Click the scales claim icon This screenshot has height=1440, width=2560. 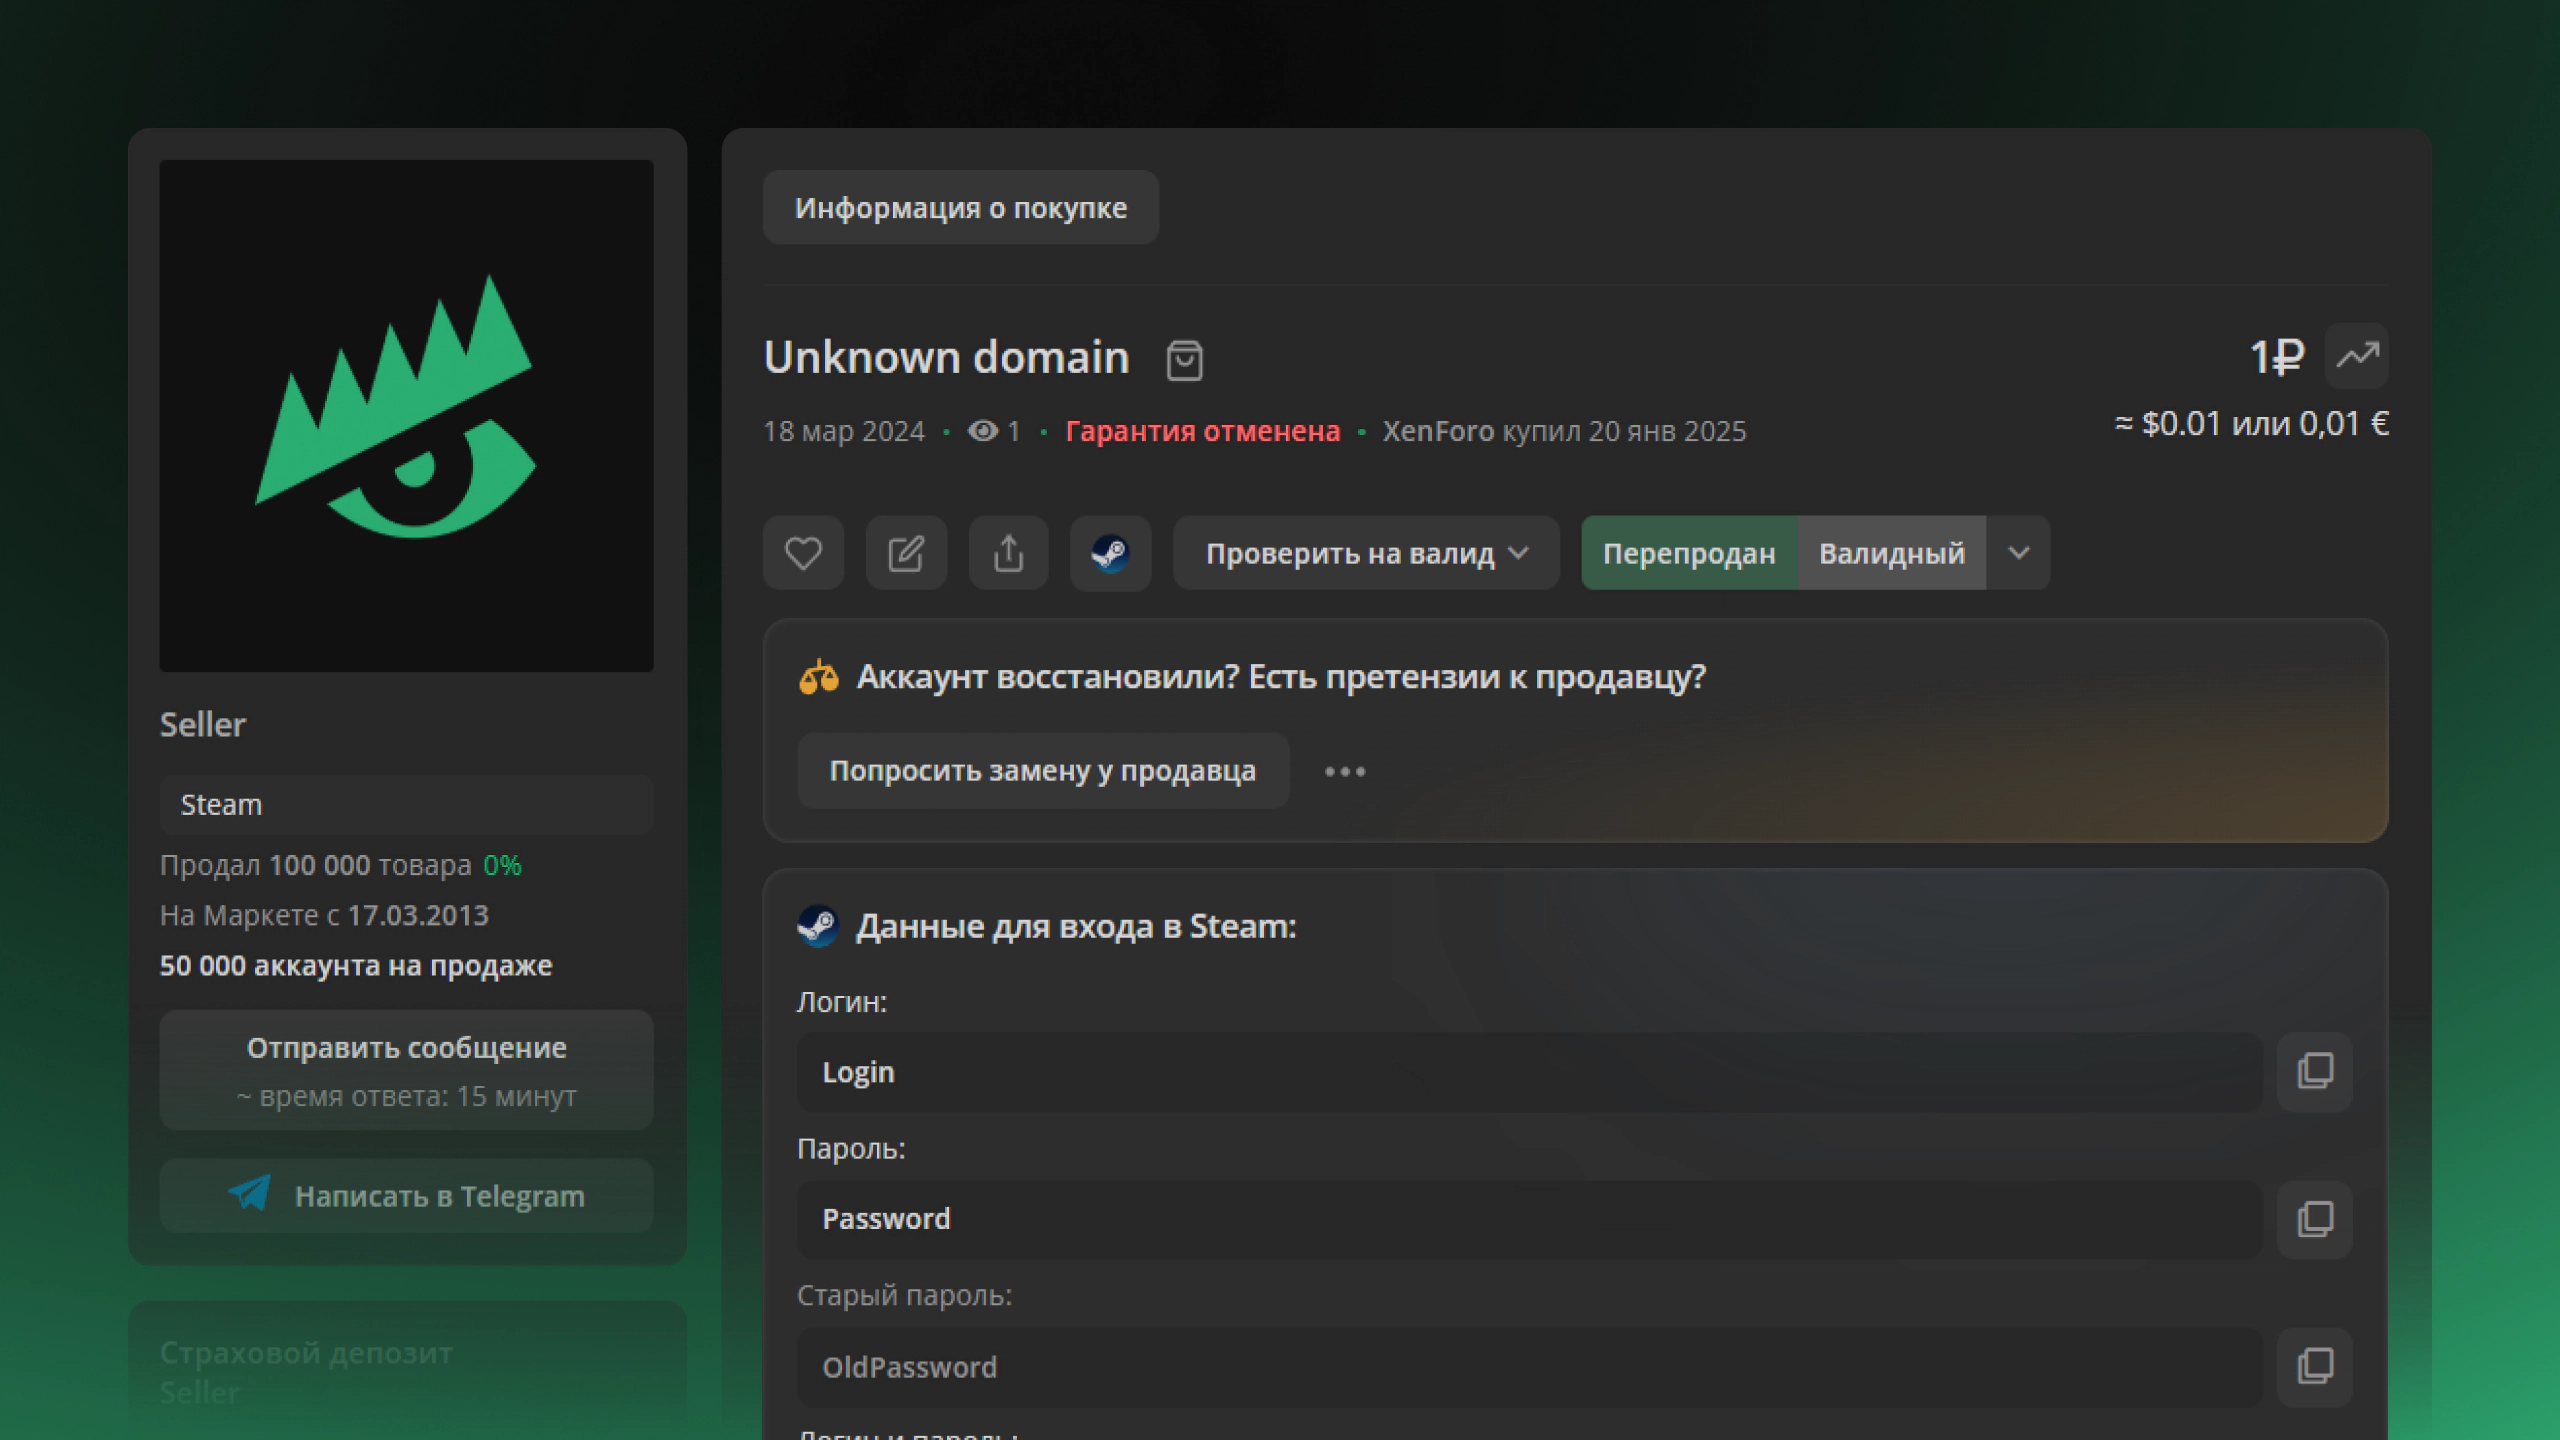pyautogui.click(x=819, y=677)
